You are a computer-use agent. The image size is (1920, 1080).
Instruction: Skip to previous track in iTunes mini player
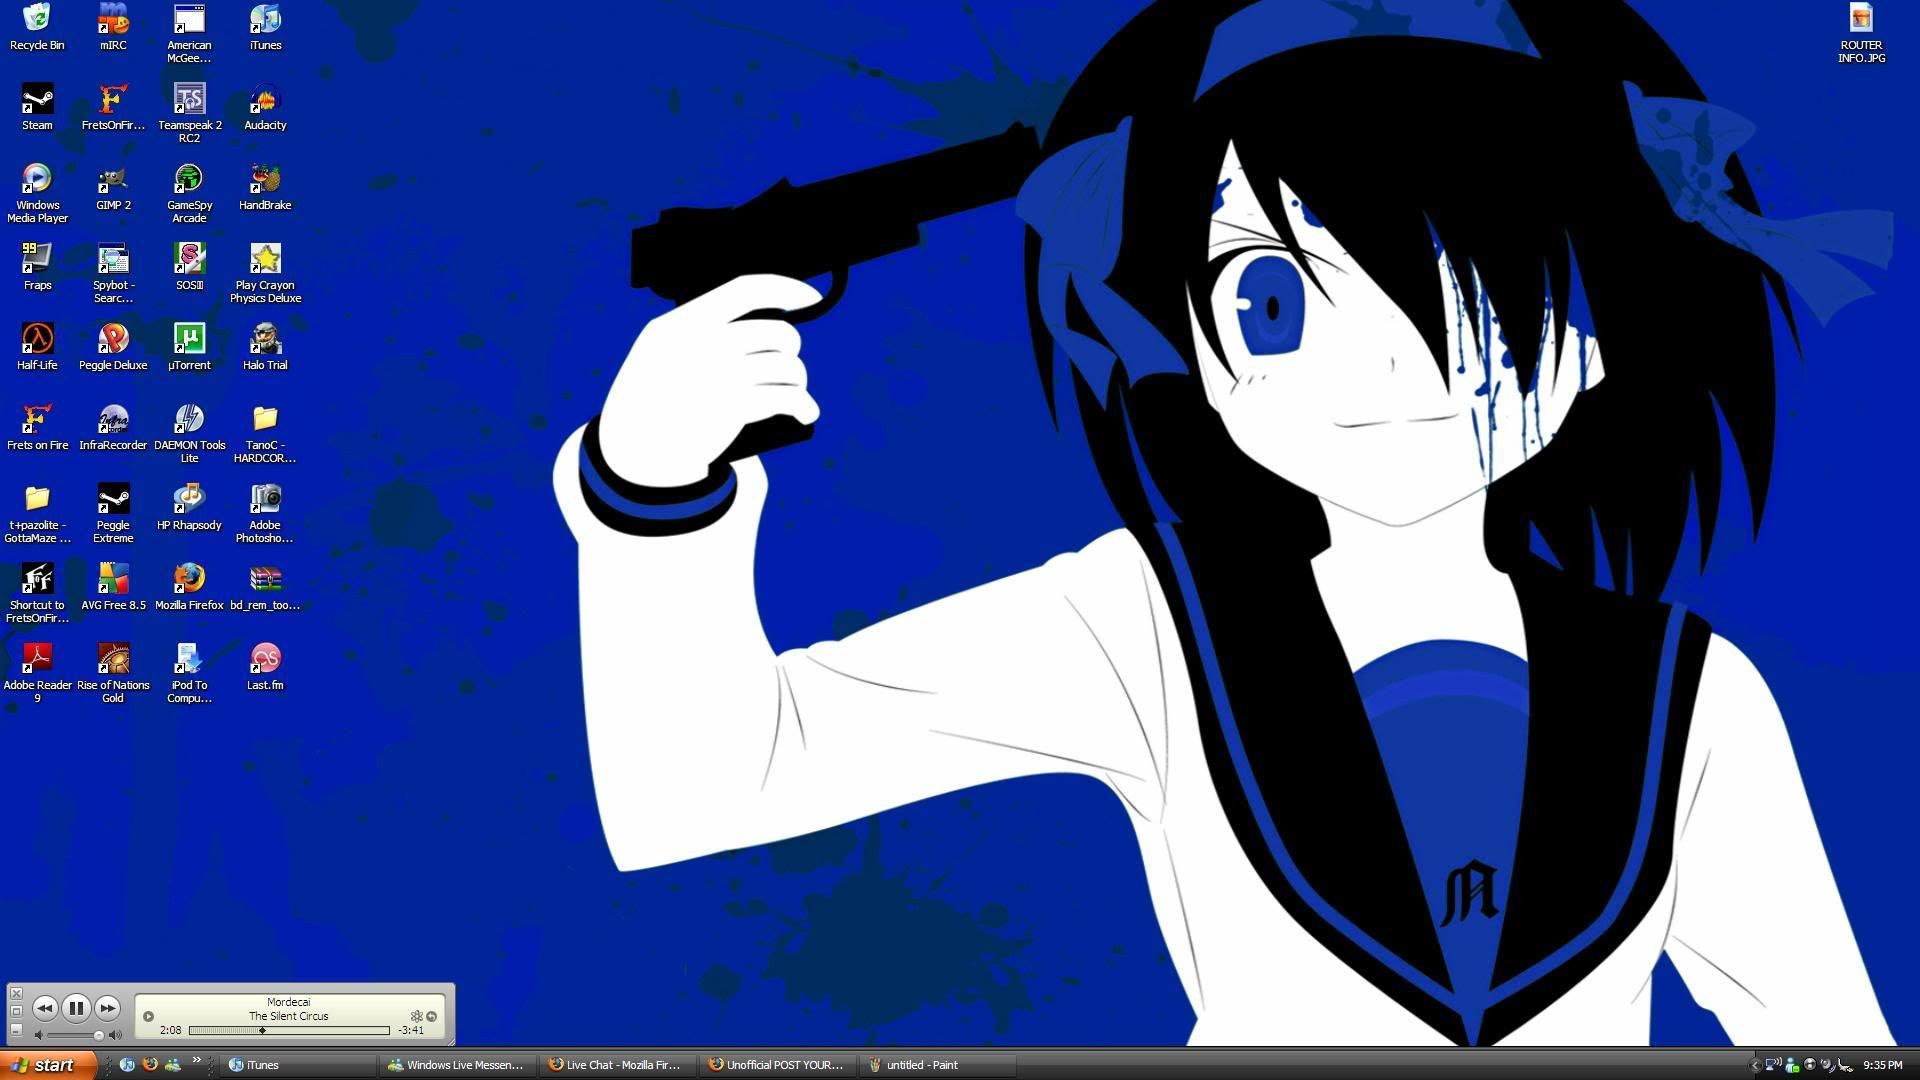[x=44, y=1008]
